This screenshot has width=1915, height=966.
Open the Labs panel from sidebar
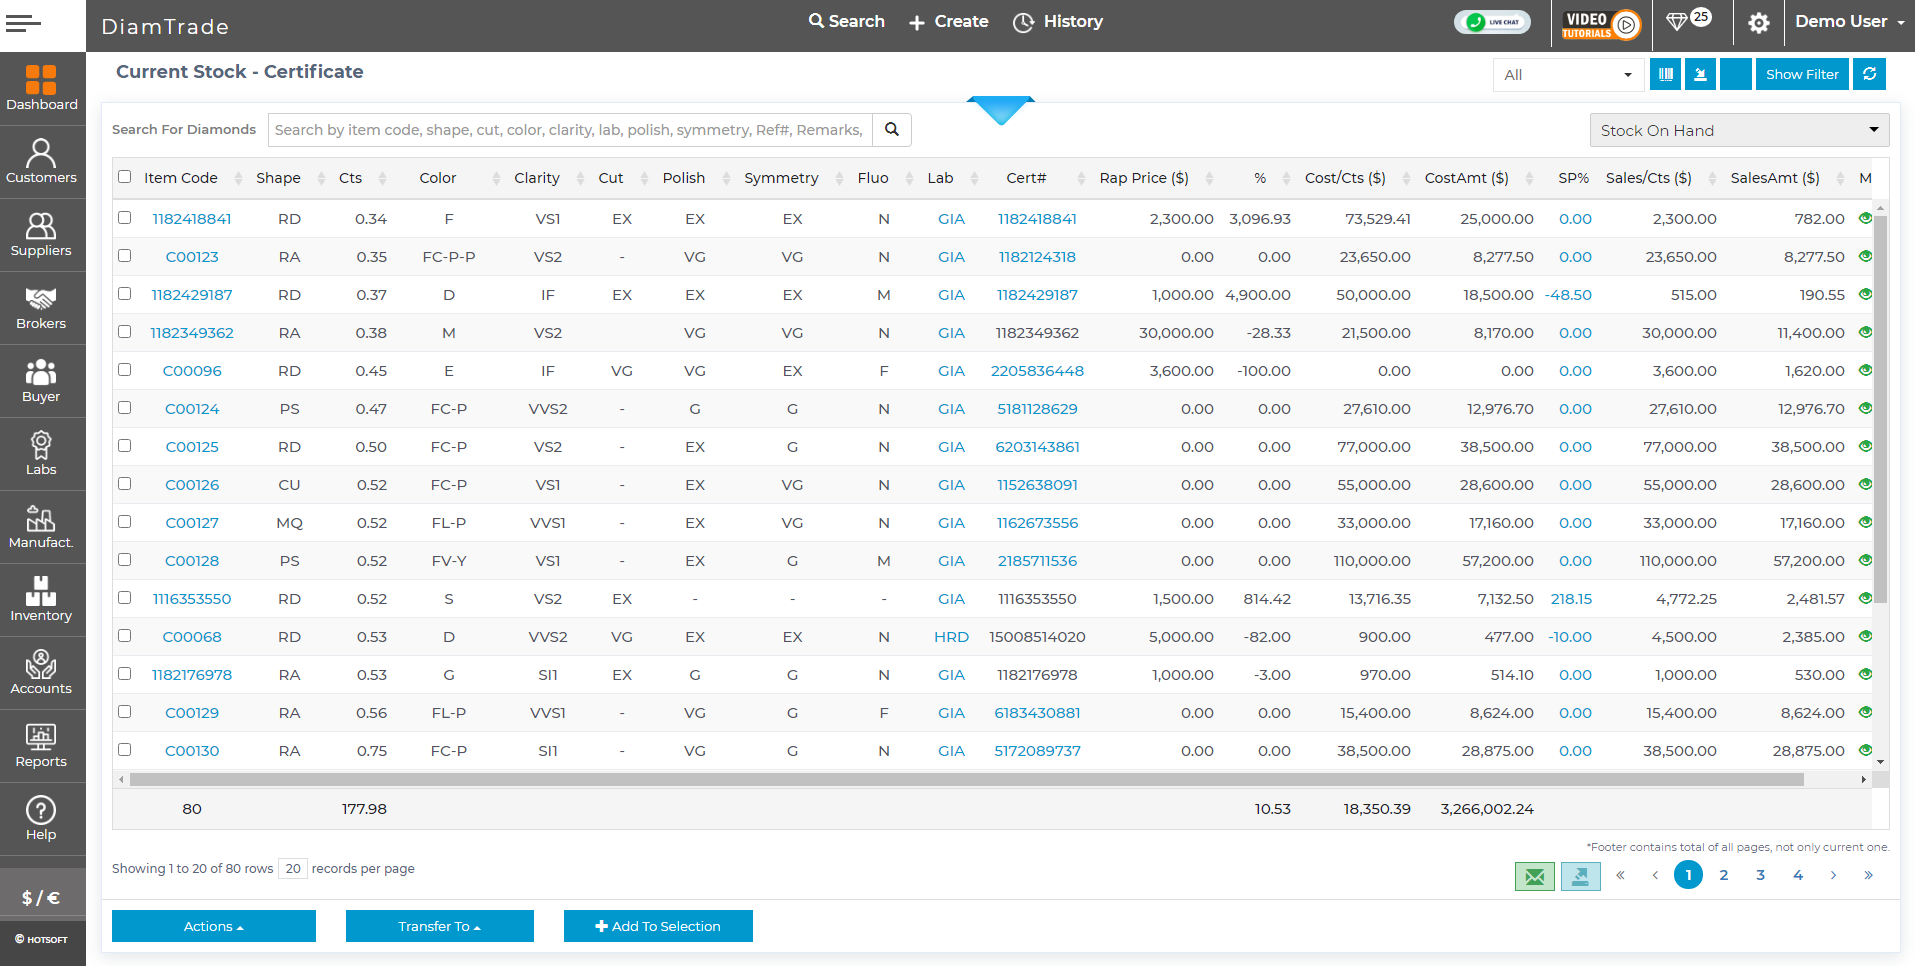(x=41, y=453)
